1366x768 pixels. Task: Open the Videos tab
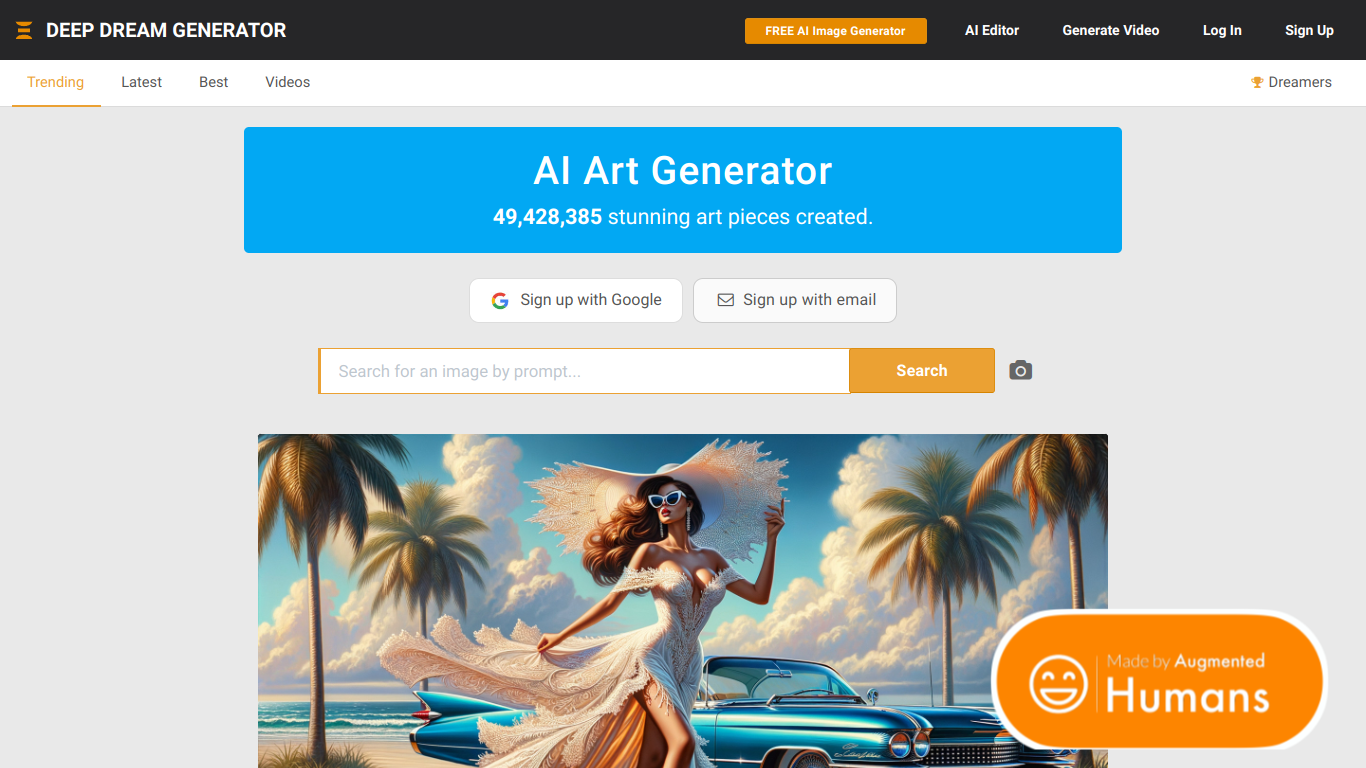[x=288, y=82]
